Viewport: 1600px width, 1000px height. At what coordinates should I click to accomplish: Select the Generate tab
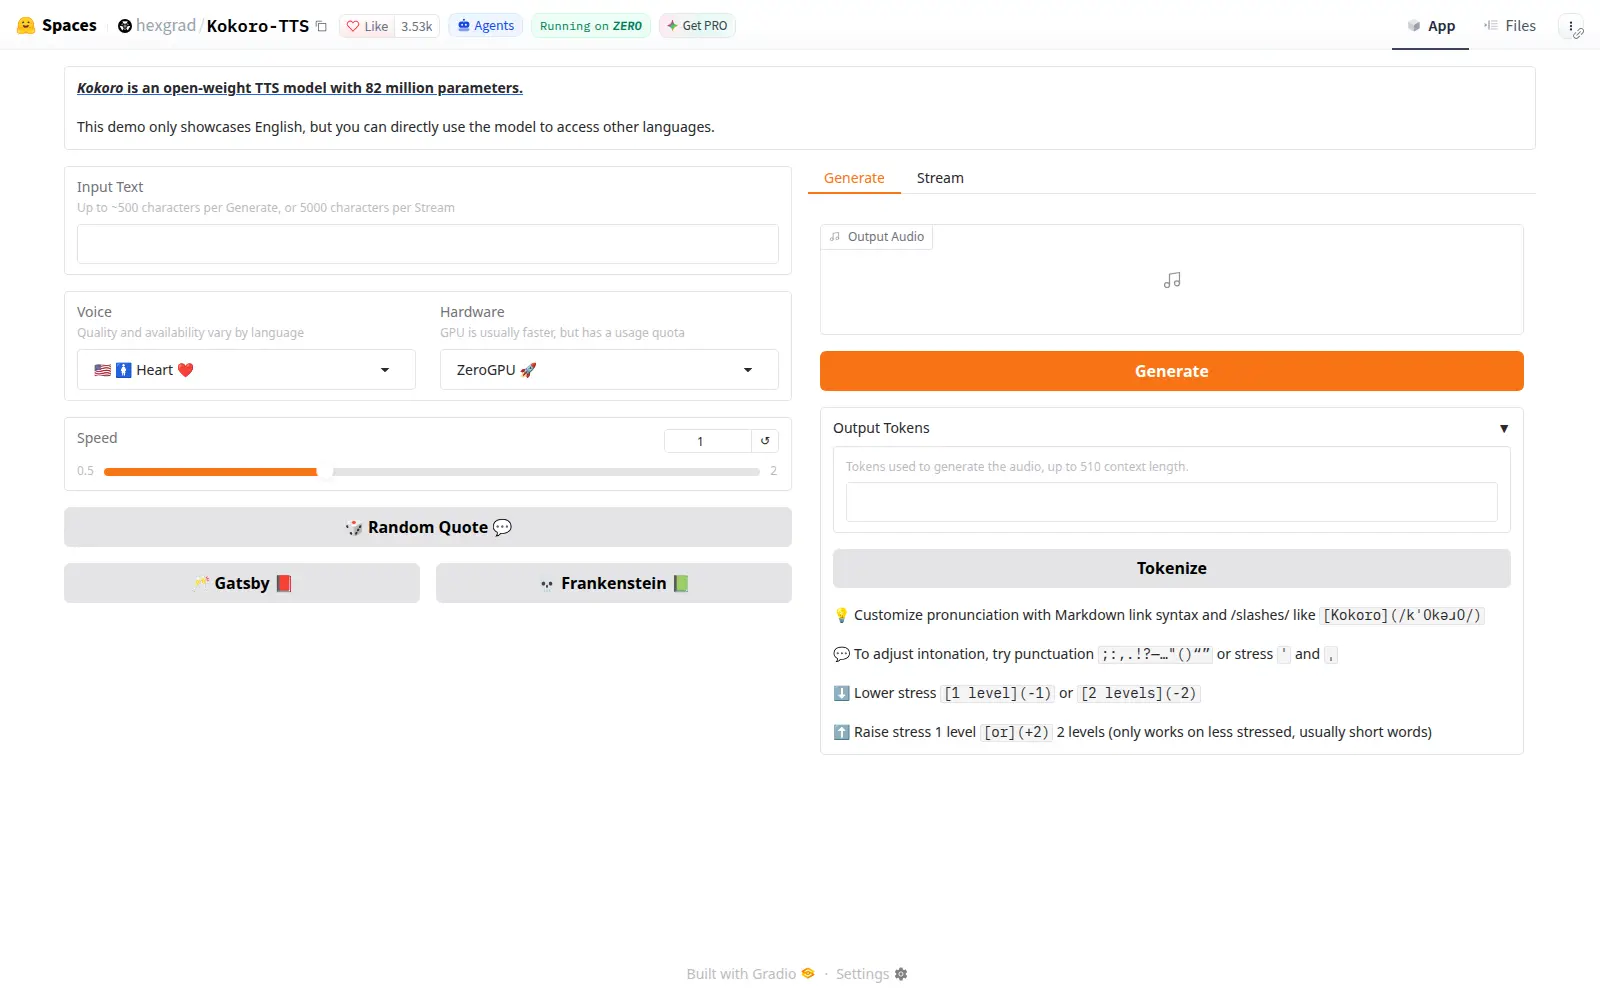point(854,178)
